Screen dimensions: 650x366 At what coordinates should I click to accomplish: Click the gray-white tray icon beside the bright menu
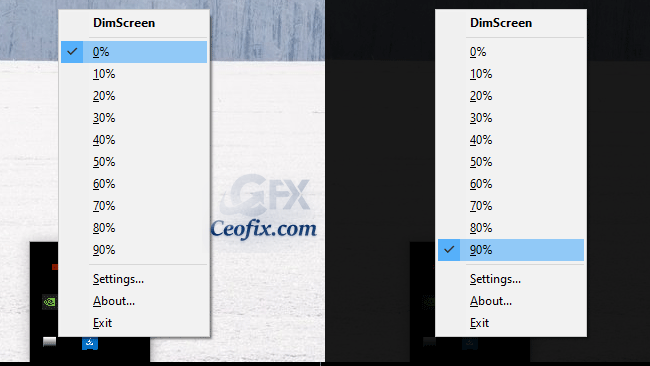49,342
